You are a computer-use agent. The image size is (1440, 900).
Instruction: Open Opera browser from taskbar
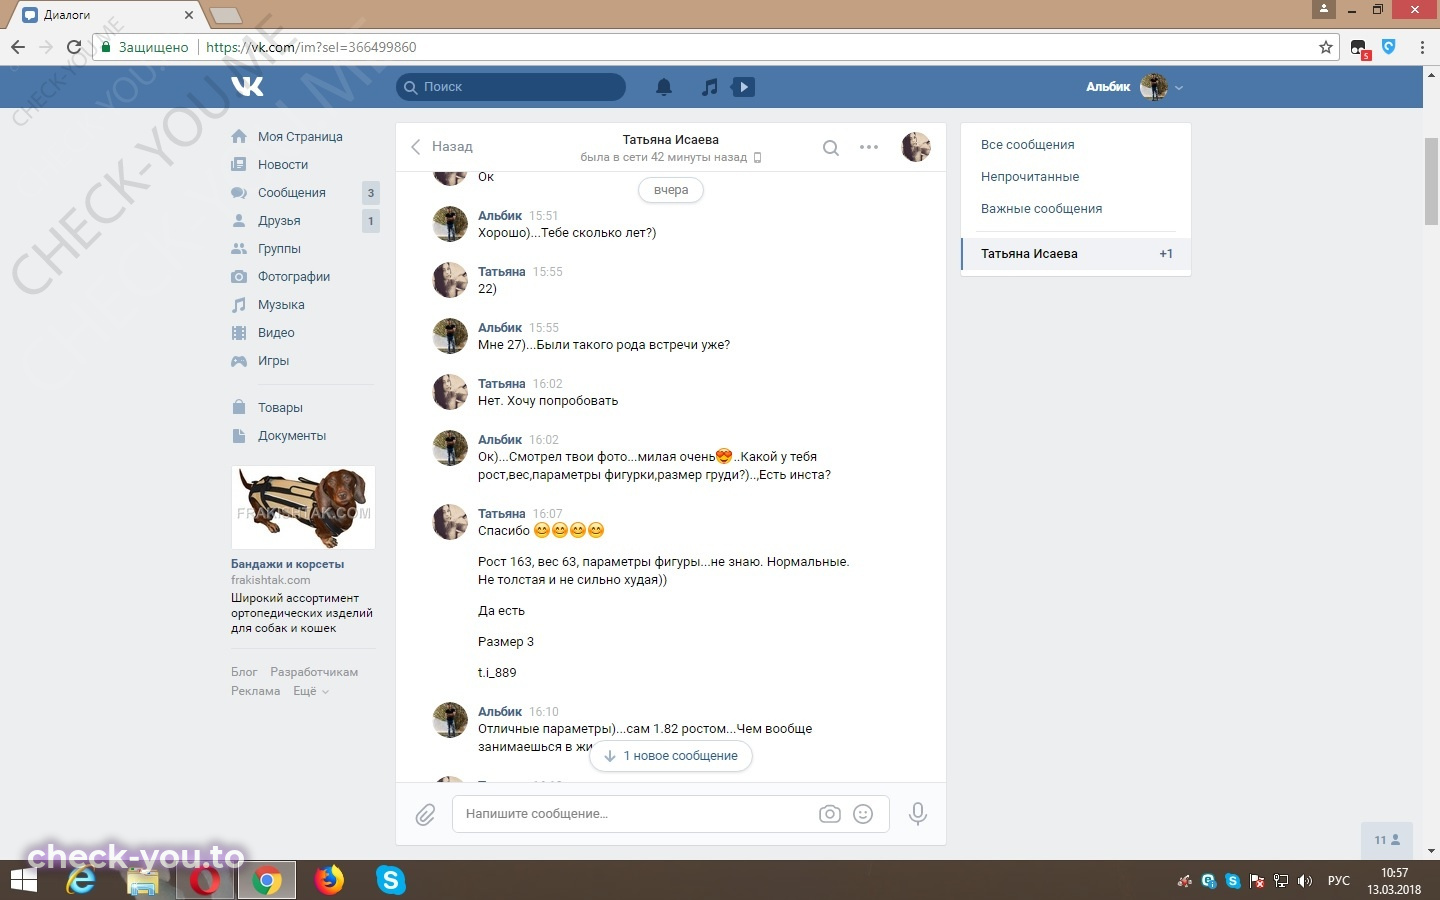tap(205, 880)
